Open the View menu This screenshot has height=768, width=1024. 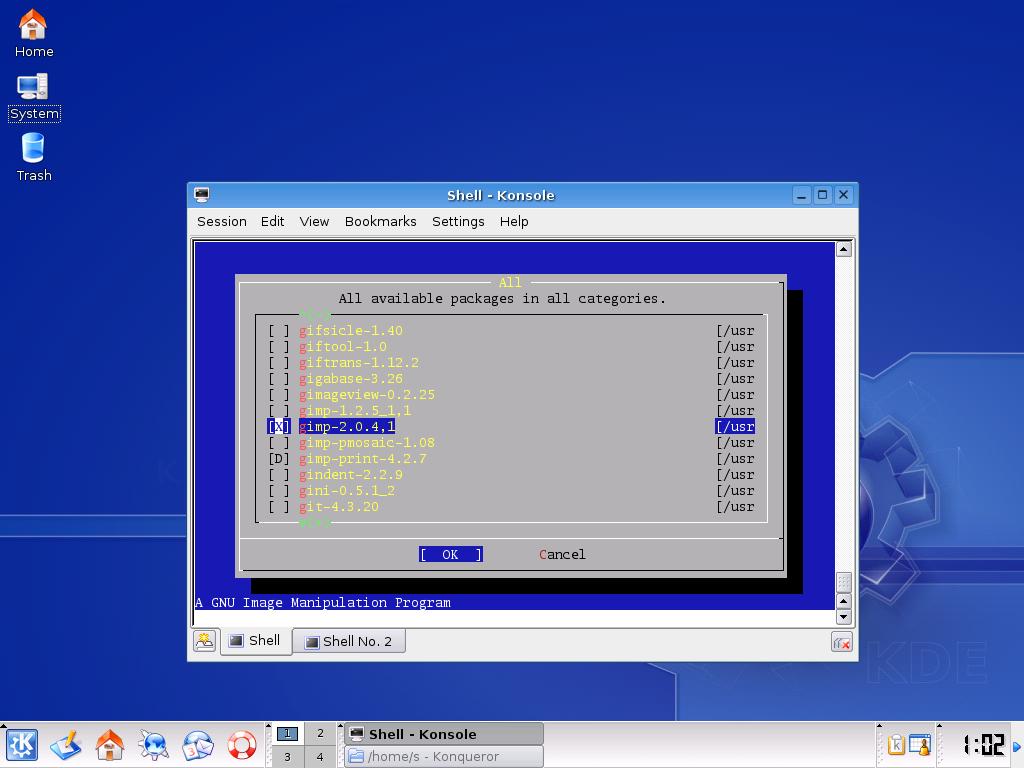coord(314,221)
